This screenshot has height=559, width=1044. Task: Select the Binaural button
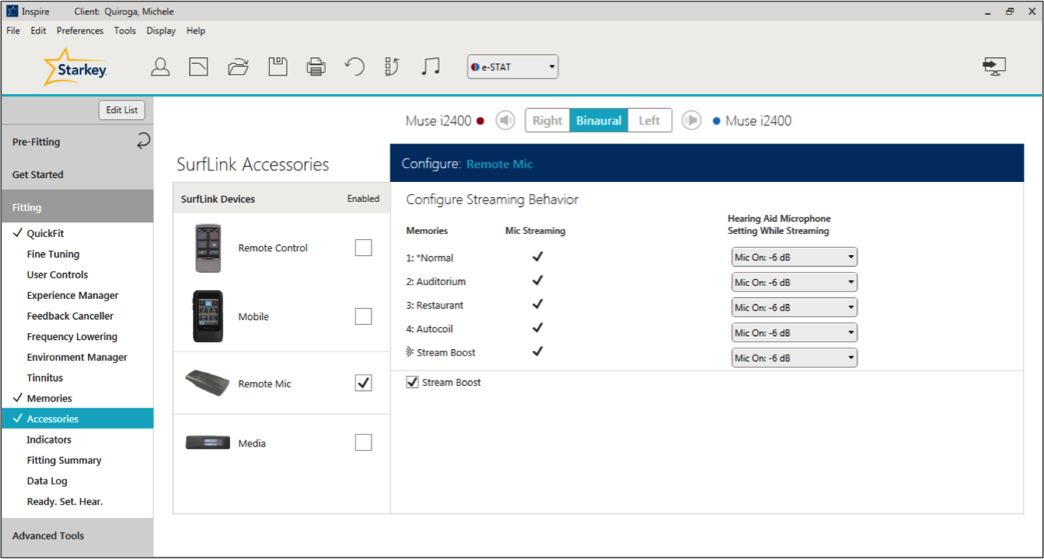click(x=599, y=120)
